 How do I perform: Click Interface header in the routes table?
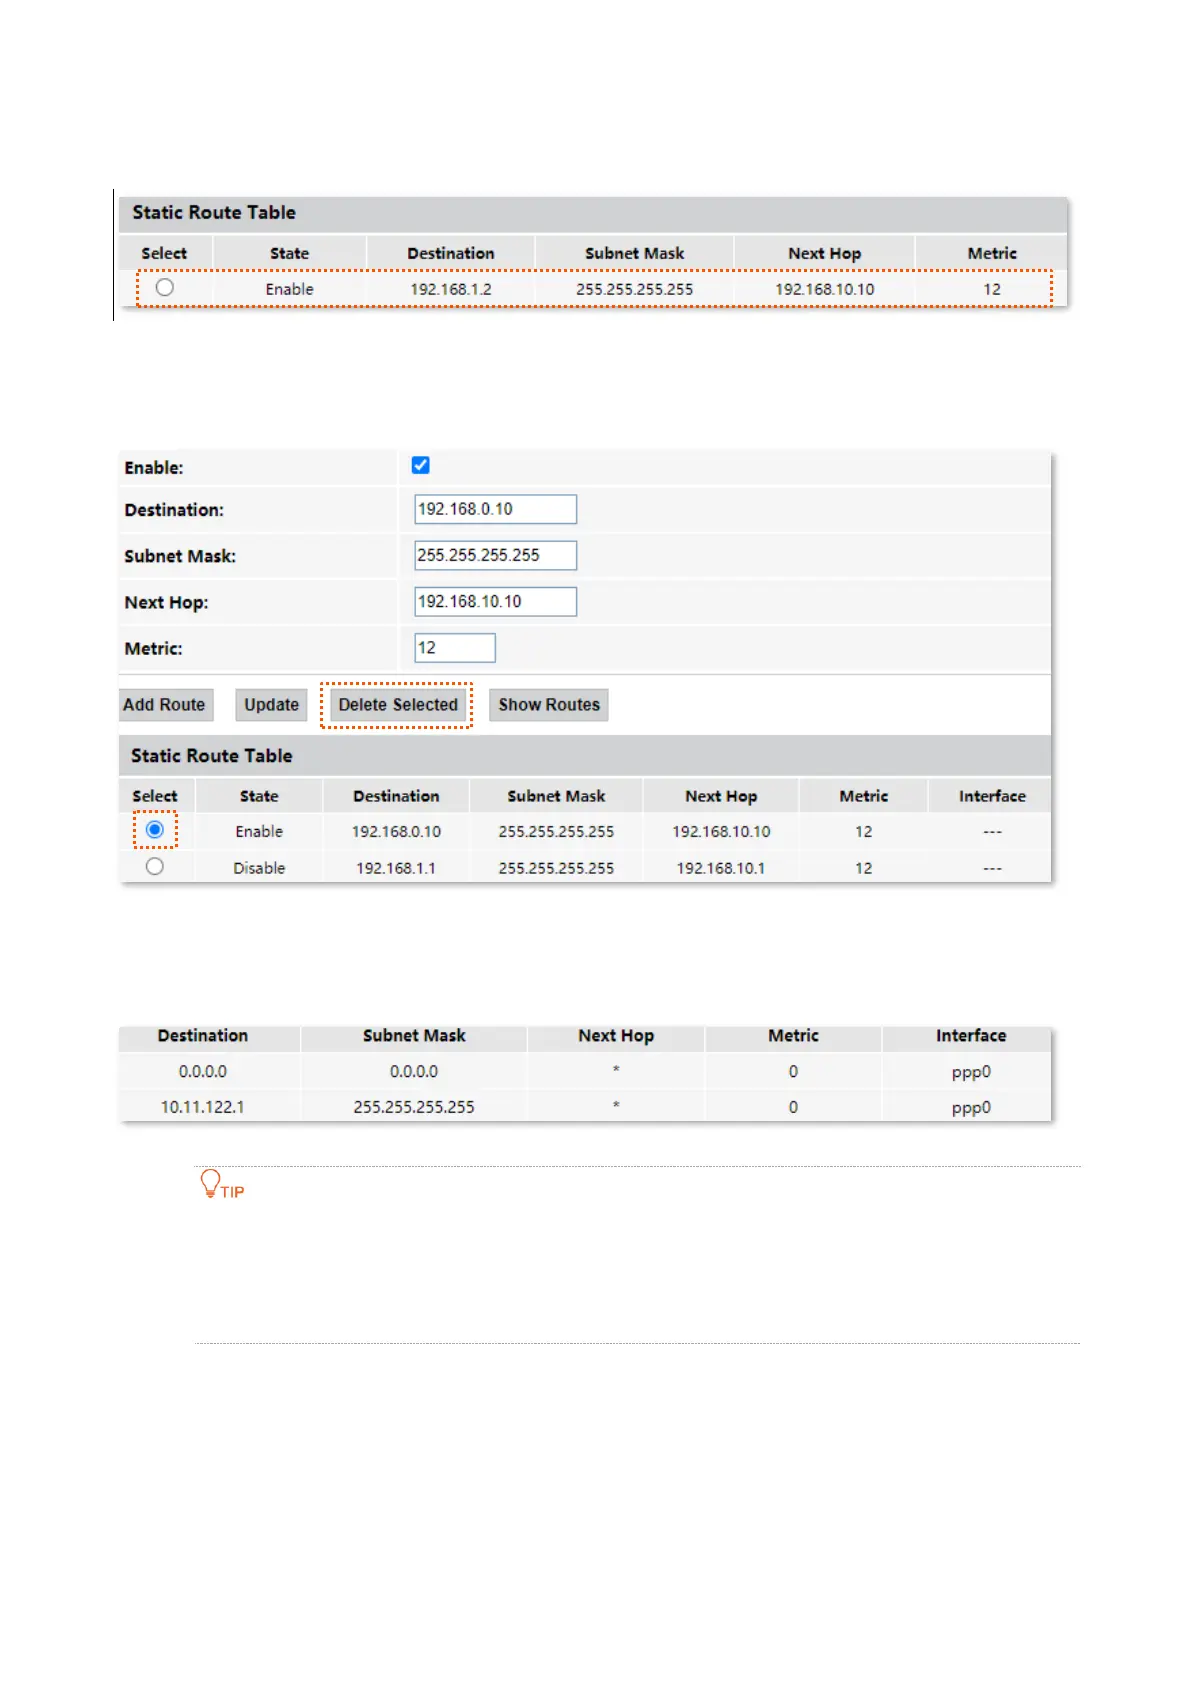971,1036
